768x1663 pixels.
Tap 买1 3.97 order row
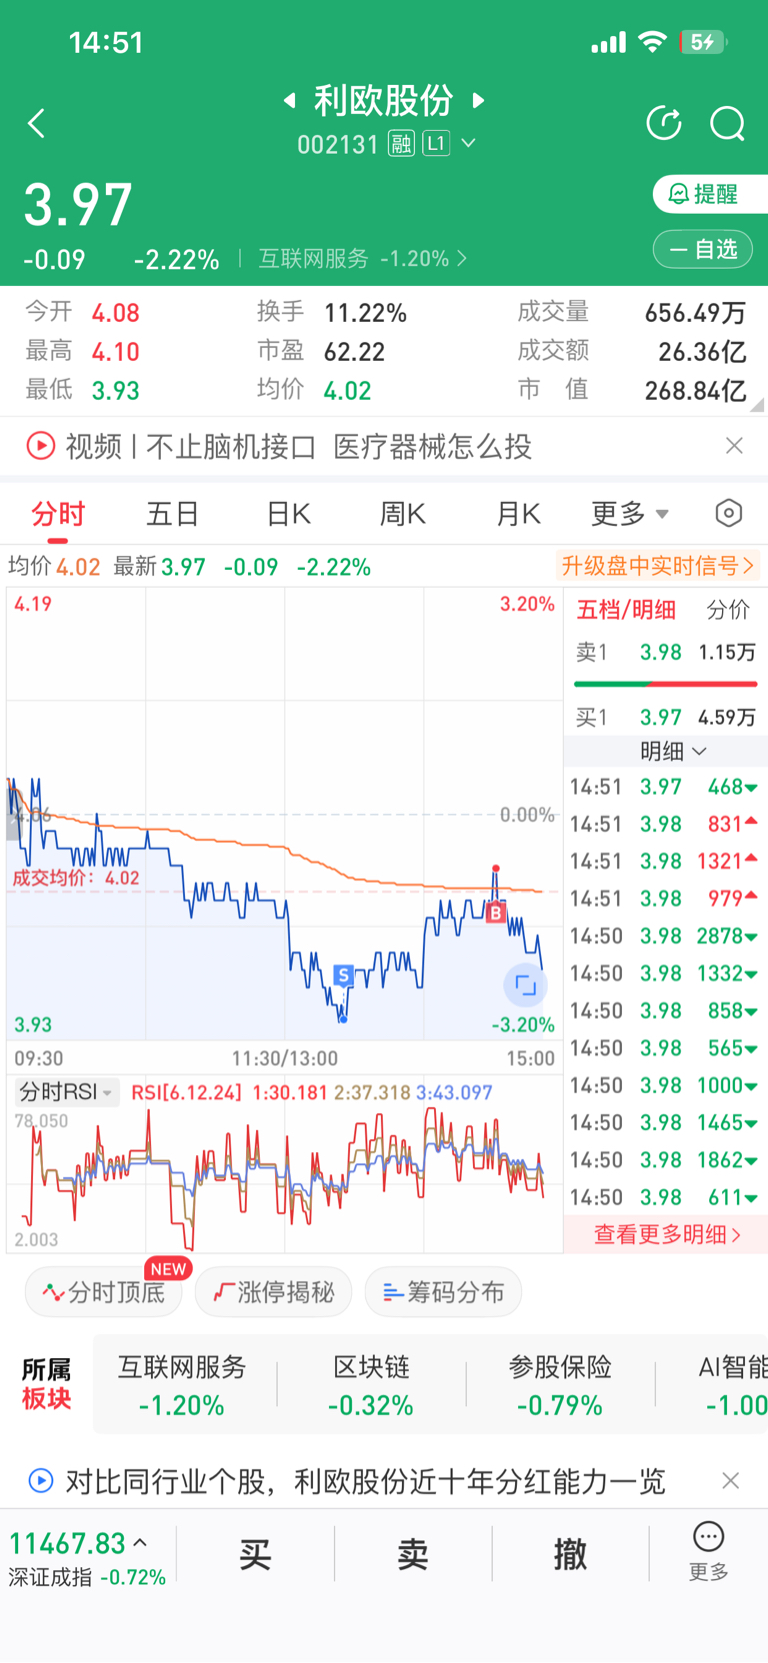point(665,717)
